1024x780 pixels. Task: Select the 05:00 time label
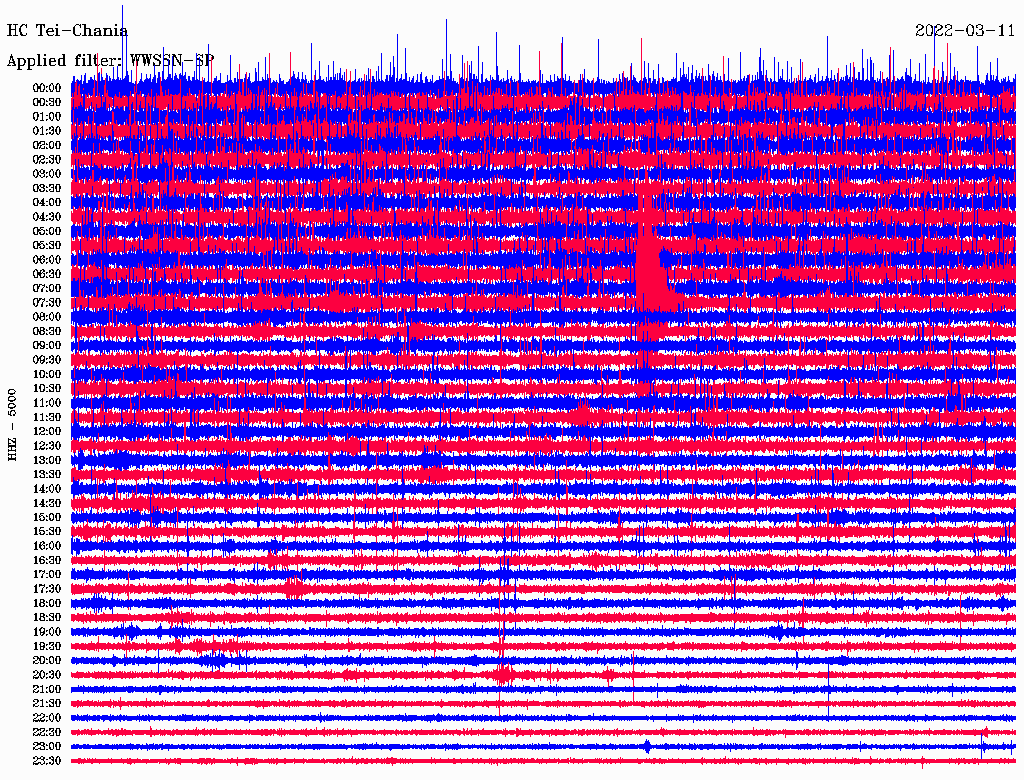coord(47,231)
